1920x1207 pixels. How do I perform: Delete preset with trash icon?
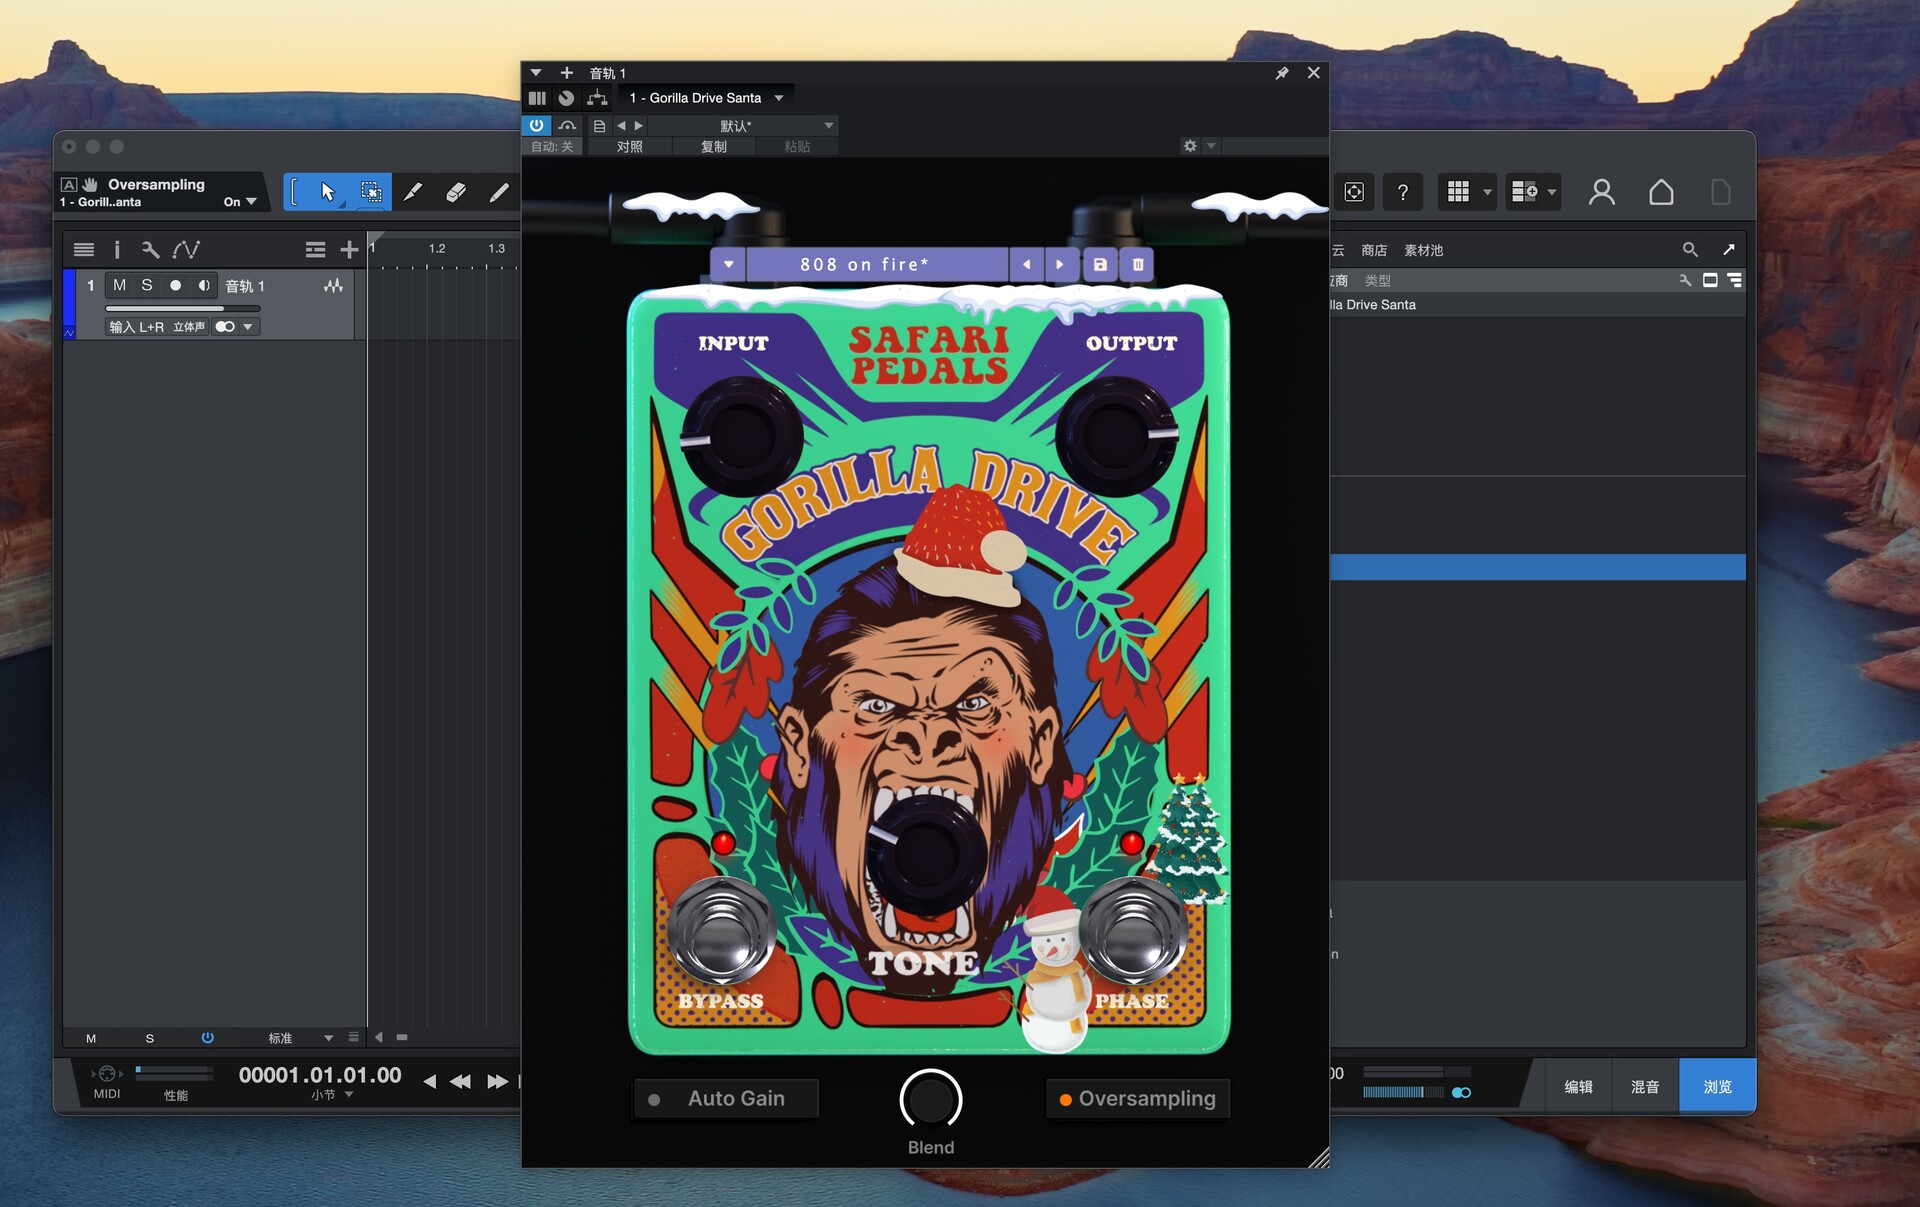coord(1137,265)
